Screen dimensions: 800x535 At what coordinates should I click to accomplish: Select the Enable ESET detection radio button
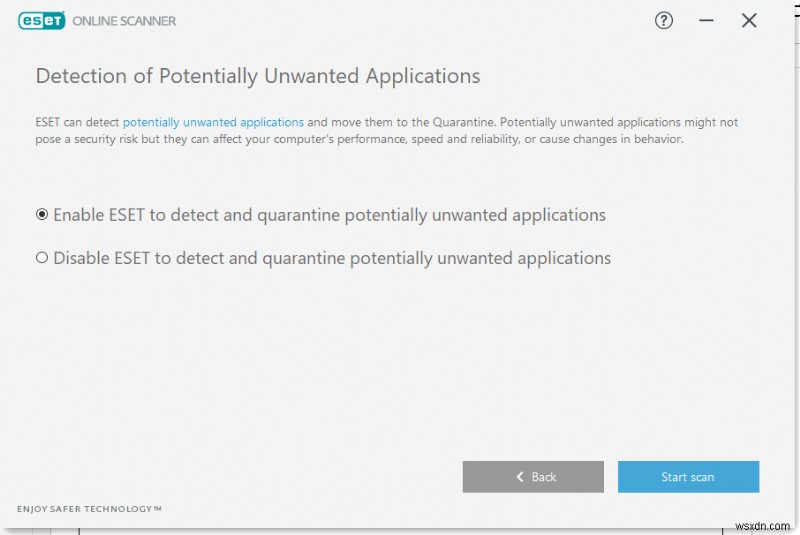tap(42, 214)
